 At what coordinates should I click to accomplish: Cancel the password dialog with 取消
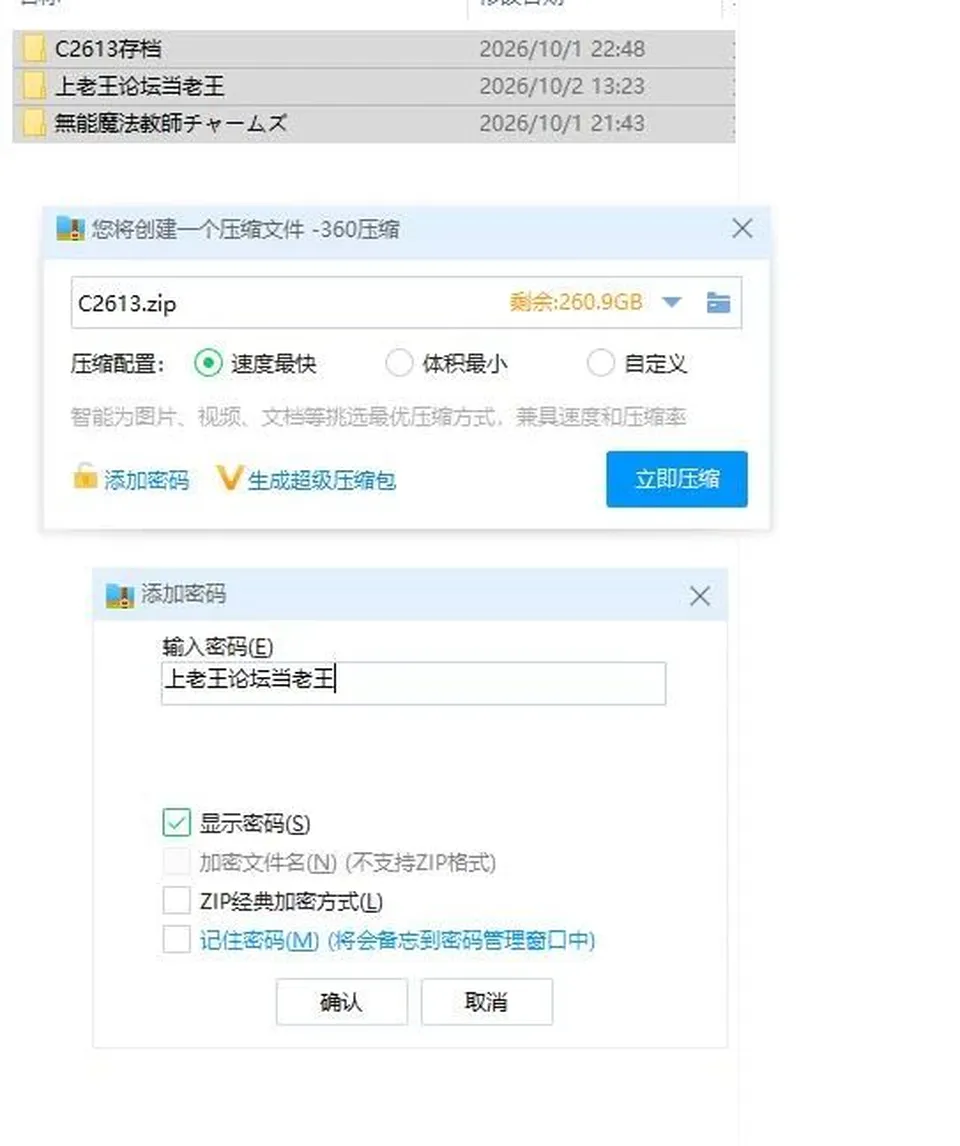[487, 1001]
